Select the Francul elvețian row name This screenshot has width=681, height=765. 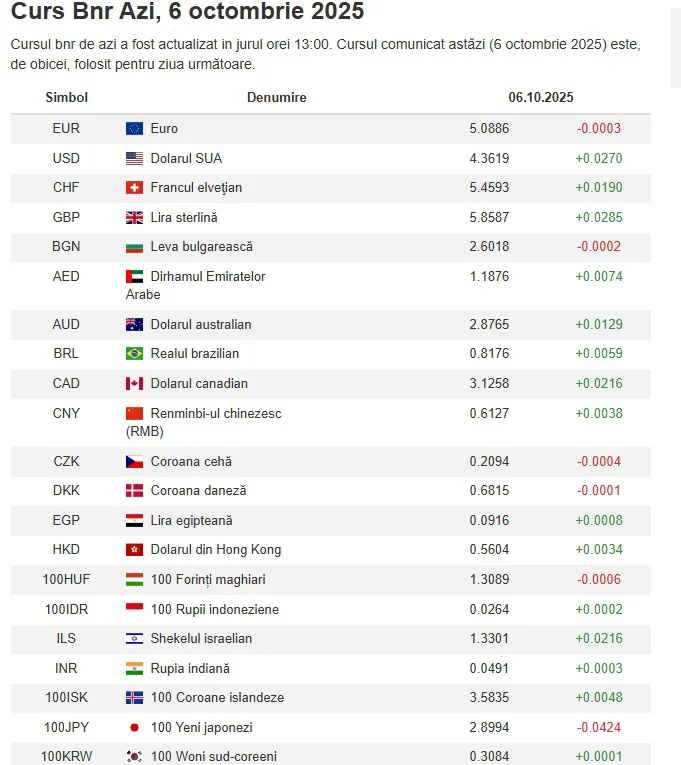coord(196,188)
